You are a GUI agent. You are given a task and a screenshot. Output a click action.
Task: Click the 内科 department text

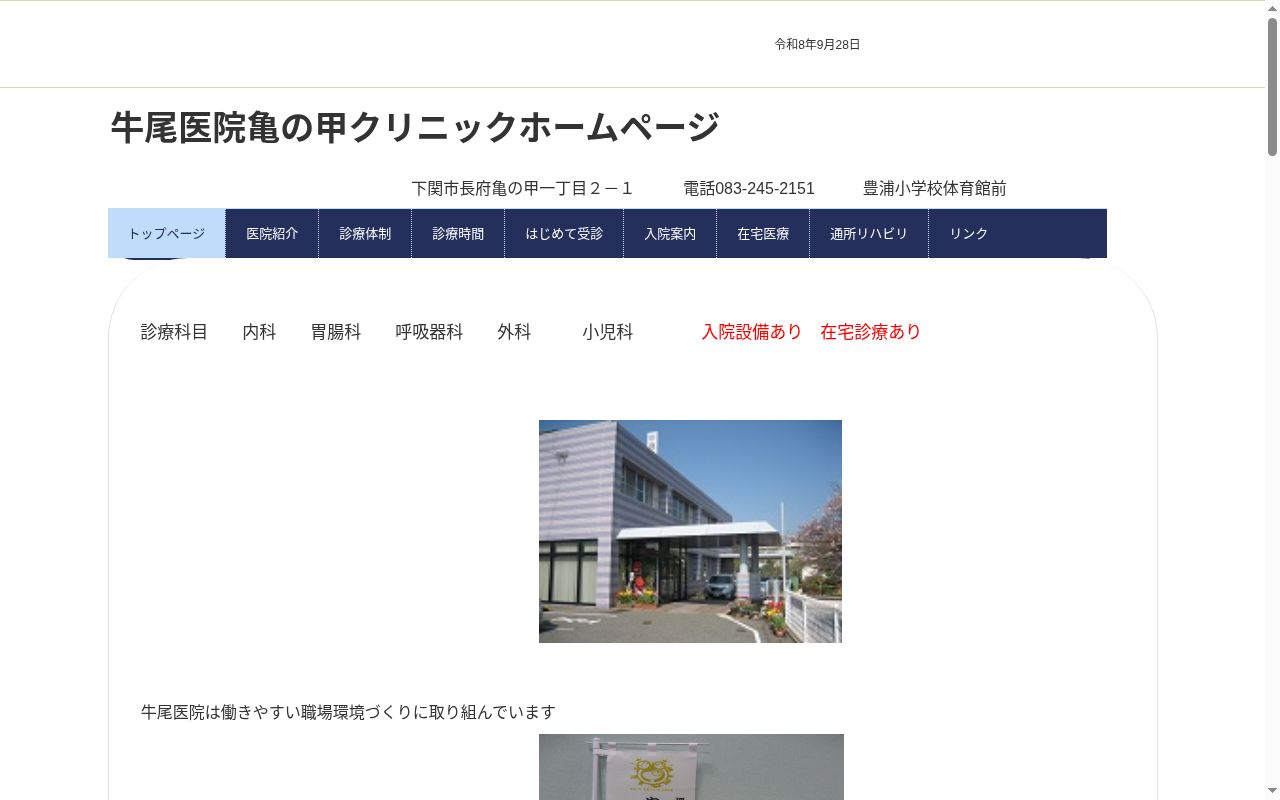click(x=259, y=332)
